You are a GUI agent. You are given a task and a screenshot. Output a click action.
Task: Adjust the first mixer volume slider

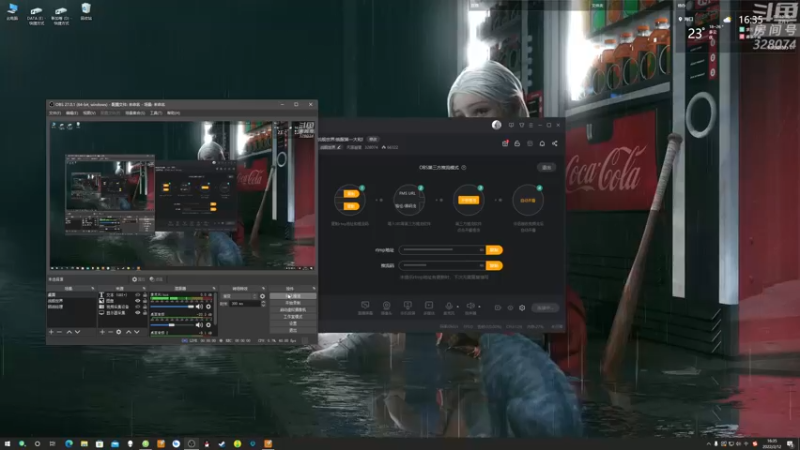(x=172, y=307)
